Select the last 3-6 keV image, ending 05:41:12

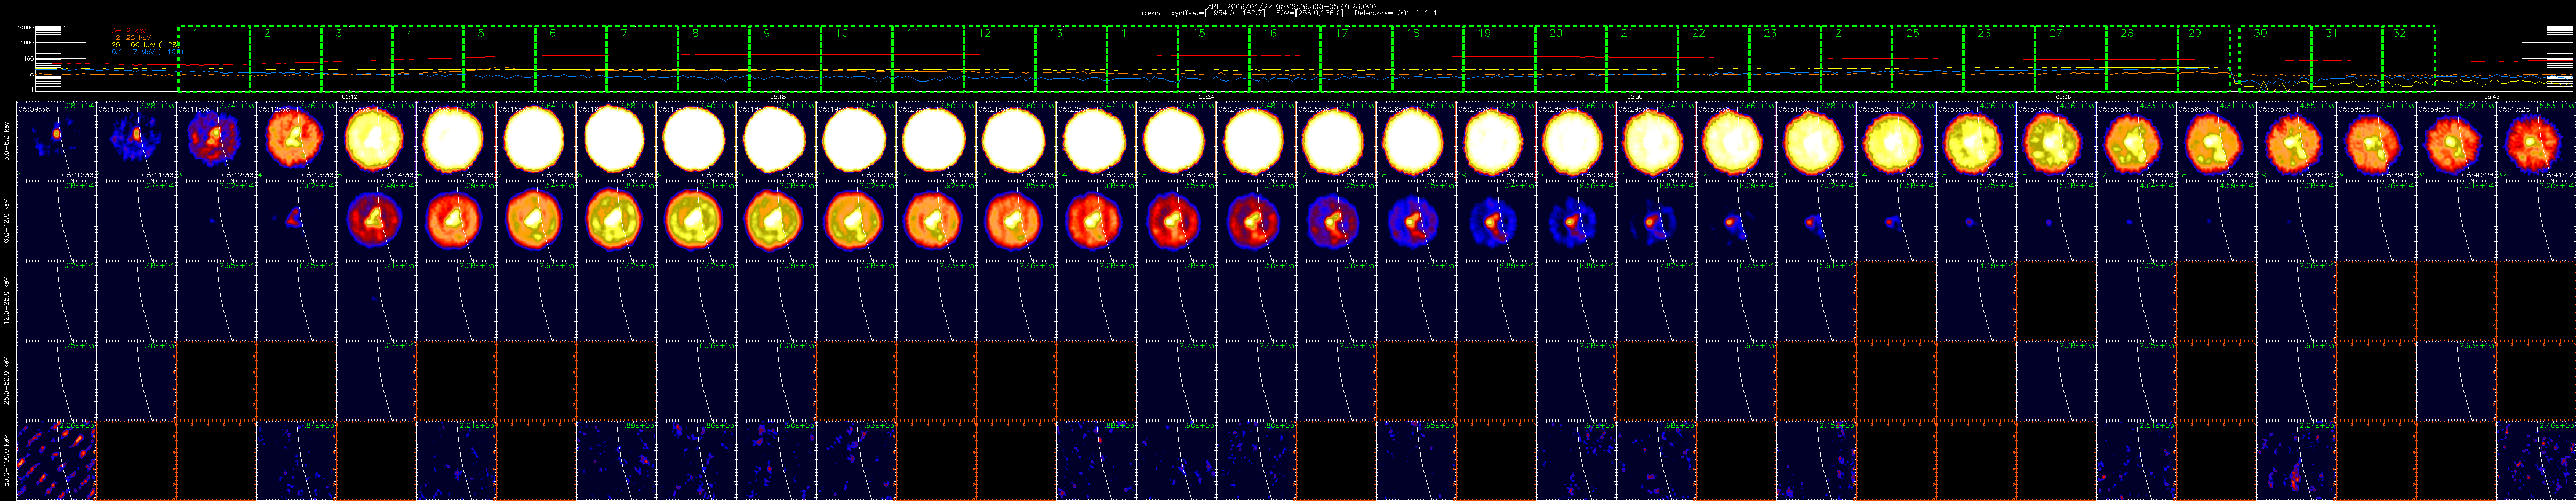(x=2536, y=140)
